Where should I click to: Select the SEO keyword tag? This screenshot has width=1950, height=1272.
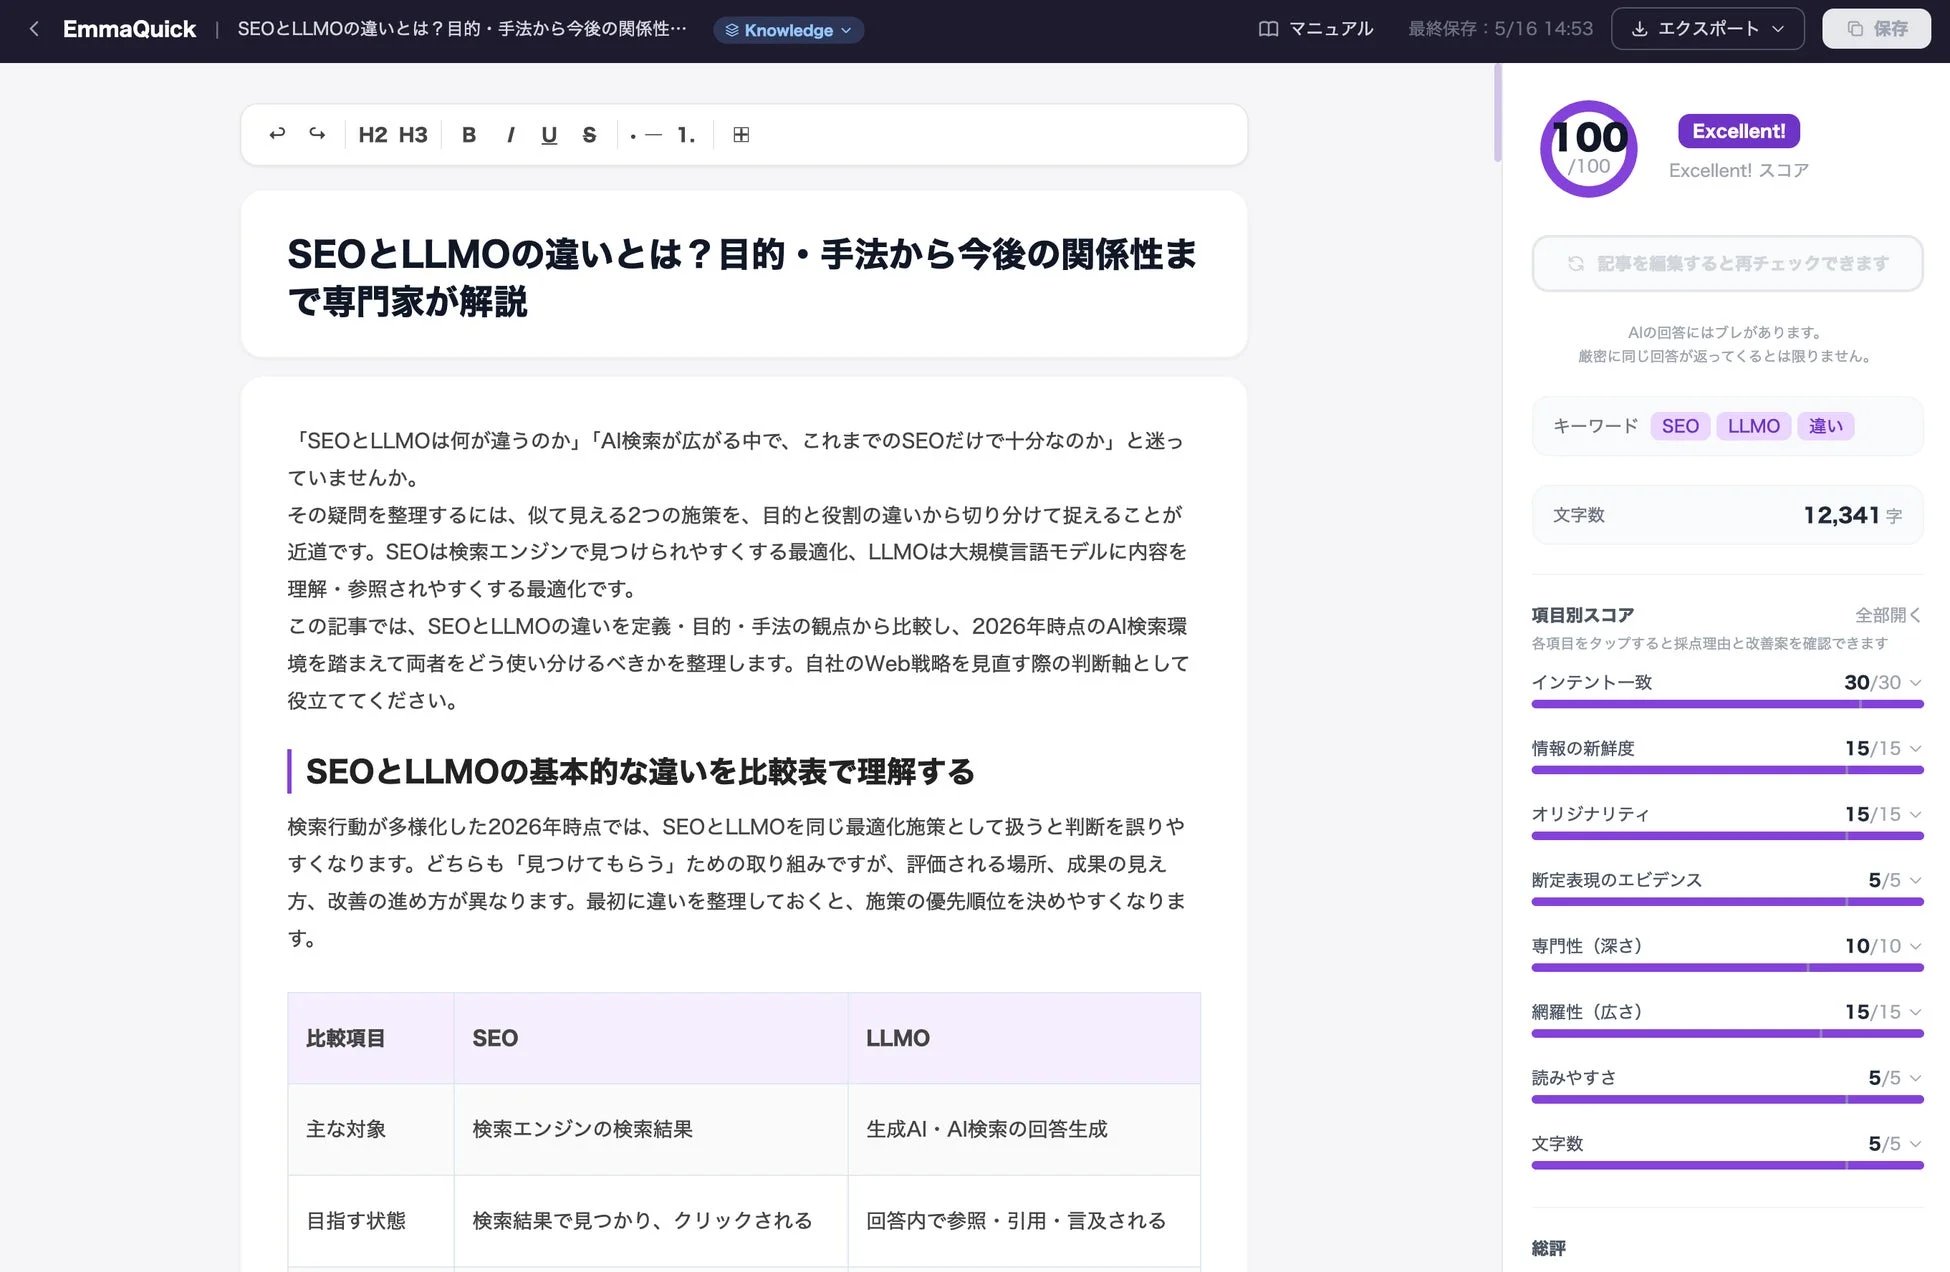[x=1680, y=426]
